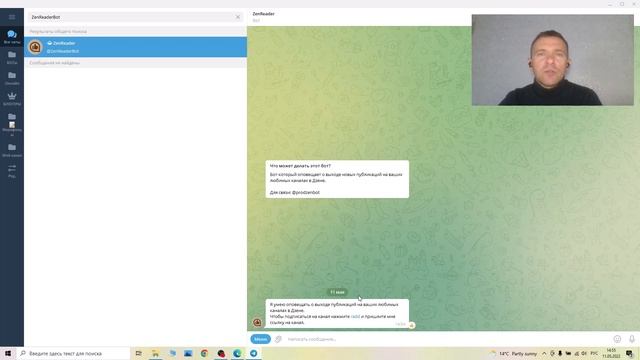Click the write a message field
Image resolution: width=640 pixels, height=360 pixels.
pyautogui.click(x=447, y=339)
